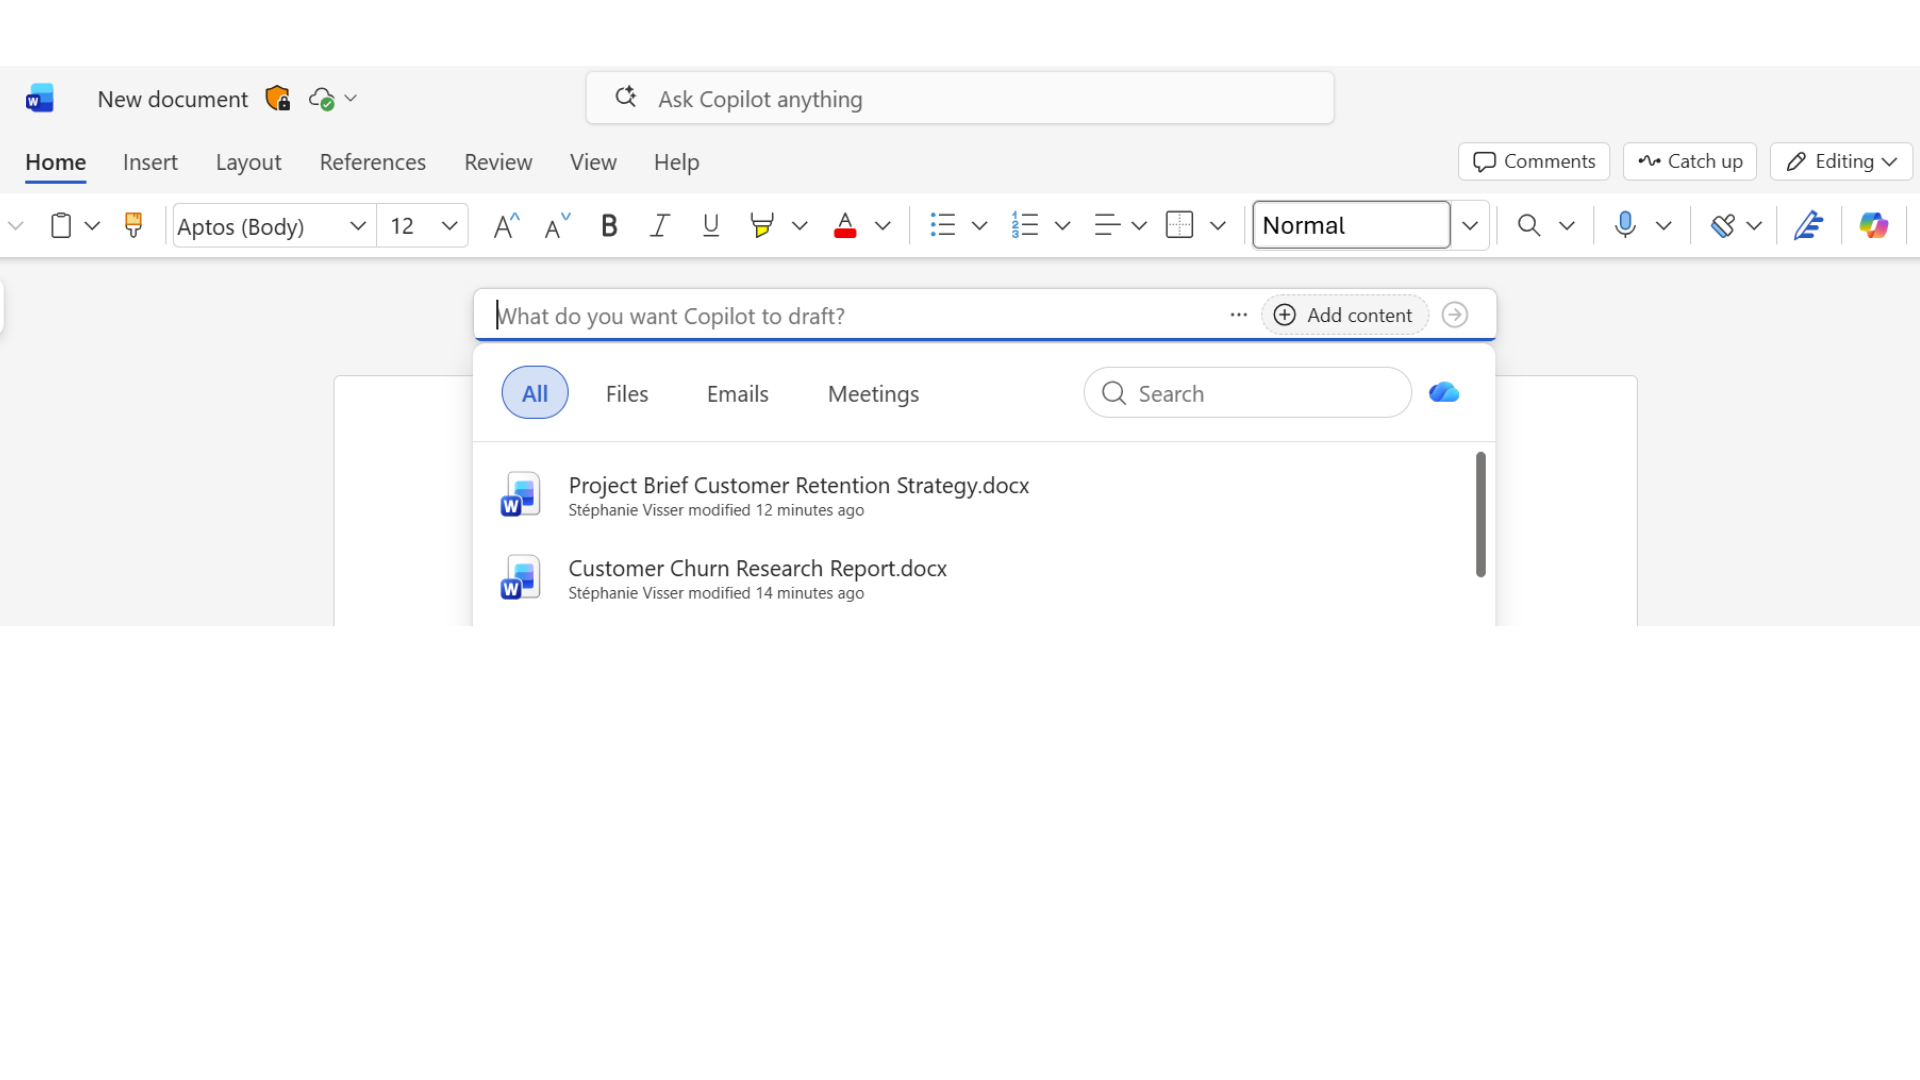The width and height of the screenshot is (1920, 1080).
Task: Toggle italic formatting
Action: pos(659,226)
